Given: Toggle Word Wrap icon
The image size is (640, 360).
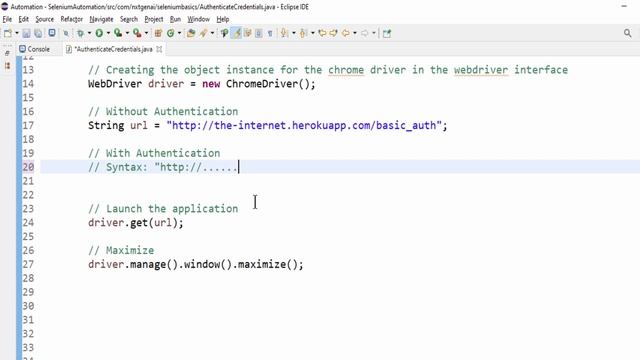Looking at the screenshot, I should click(x=247, y=33).
